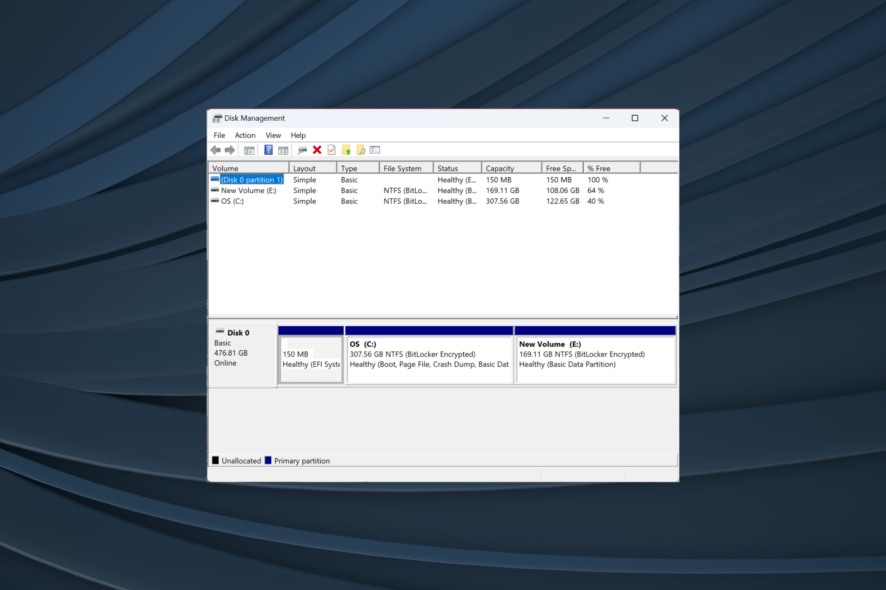Click Show/Hide Action Pane icon next to Help
Screen dimensions: 886x590
pos(283,150)
